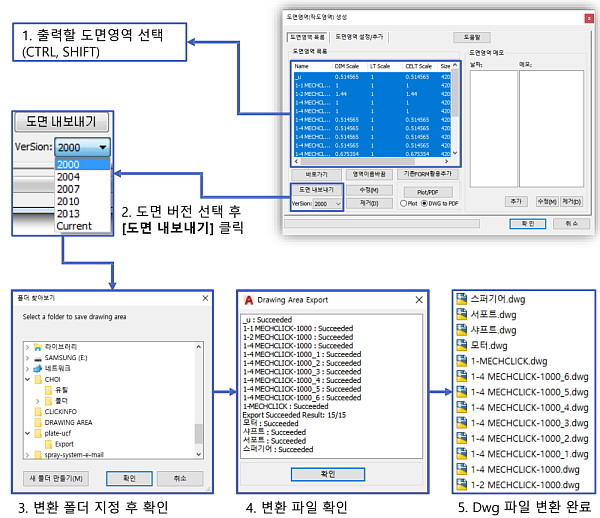Select the 유틸 folder icon
The height and width of the screenshot is (518, 600).
tap(48, 390)
